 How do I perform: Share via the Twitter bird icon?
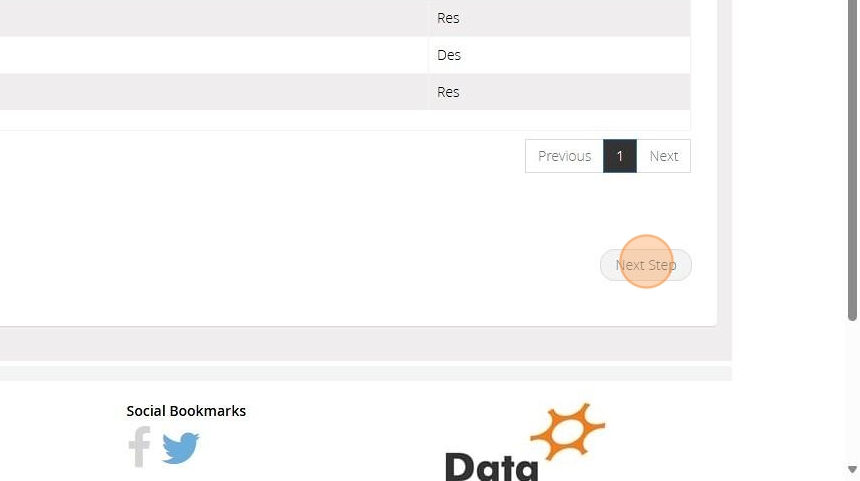[x=181, y=448]
